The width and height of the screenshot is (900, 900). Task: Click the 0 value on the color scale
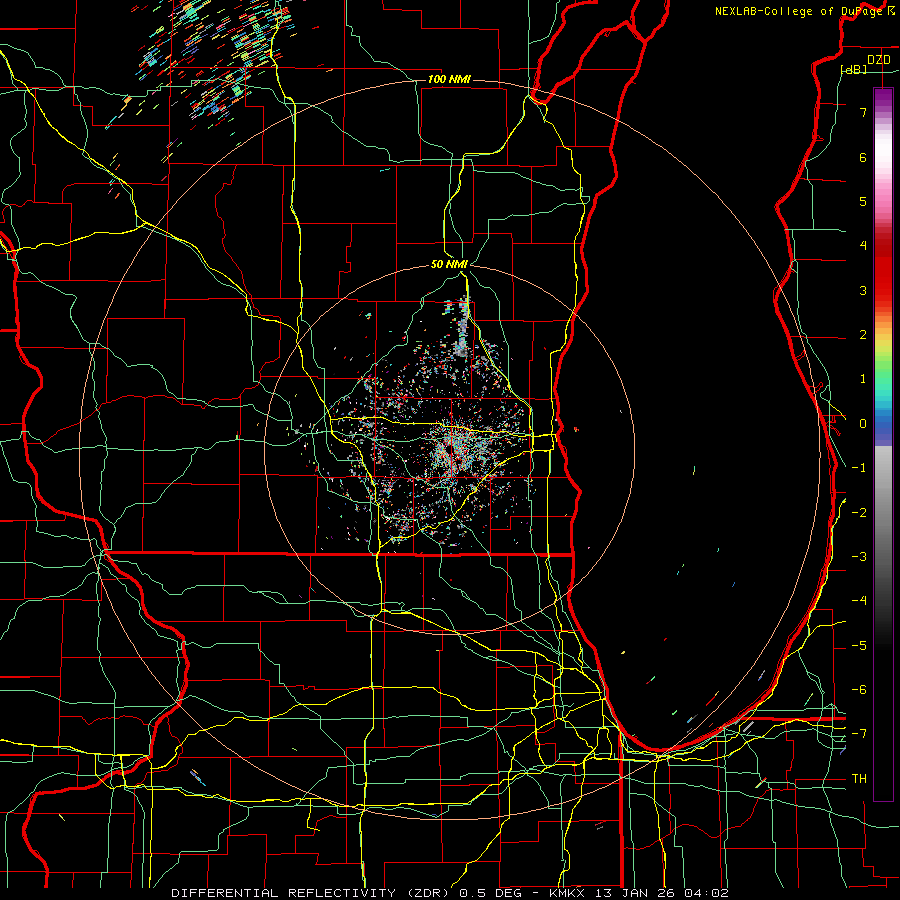click(x=863, y=424)
